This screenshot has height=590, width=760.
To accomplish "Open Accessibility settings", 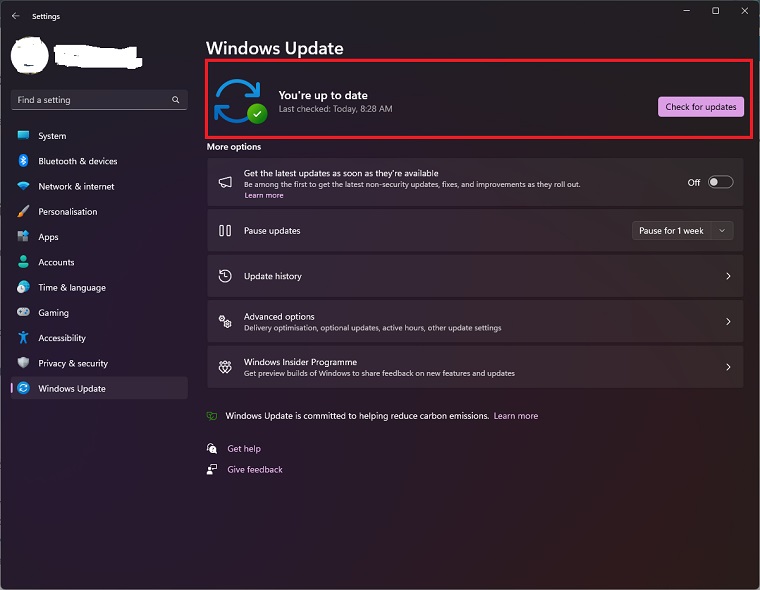I will (x=99, y=337).
